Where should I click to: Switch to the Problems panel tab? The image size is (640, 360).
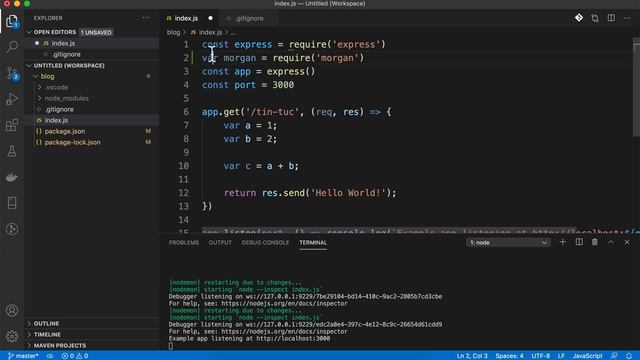pyautogui.click(x=184, y=242)
